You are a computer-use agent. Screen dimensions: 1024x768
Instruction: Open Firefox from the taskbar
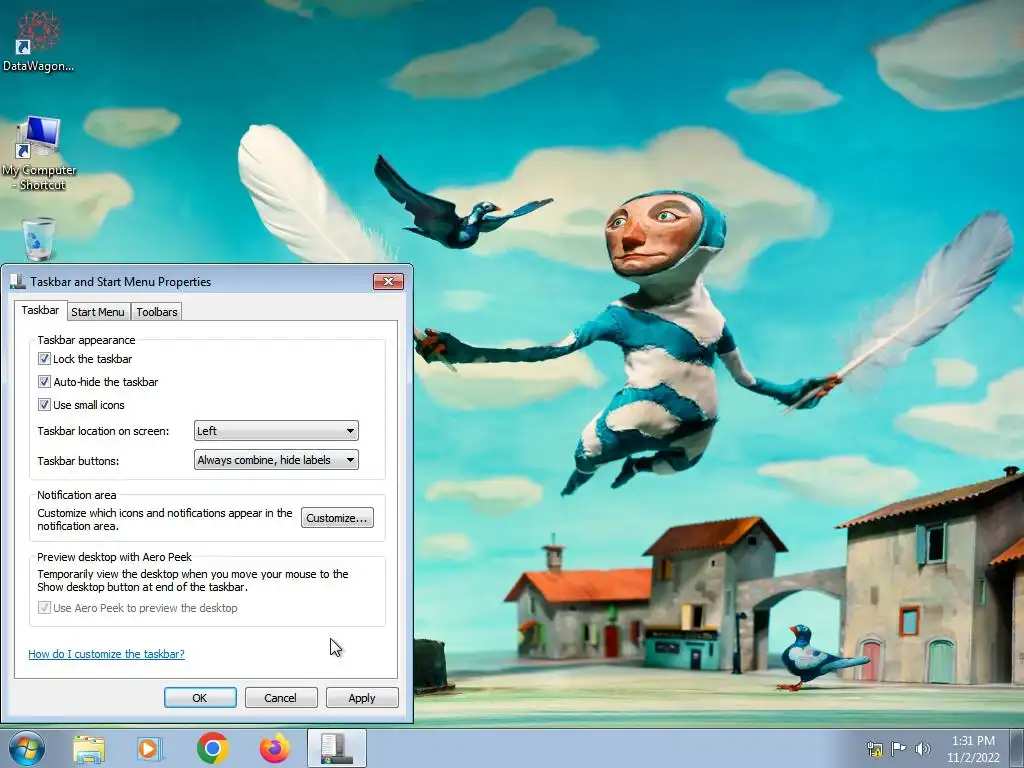[x=275, y=748]
